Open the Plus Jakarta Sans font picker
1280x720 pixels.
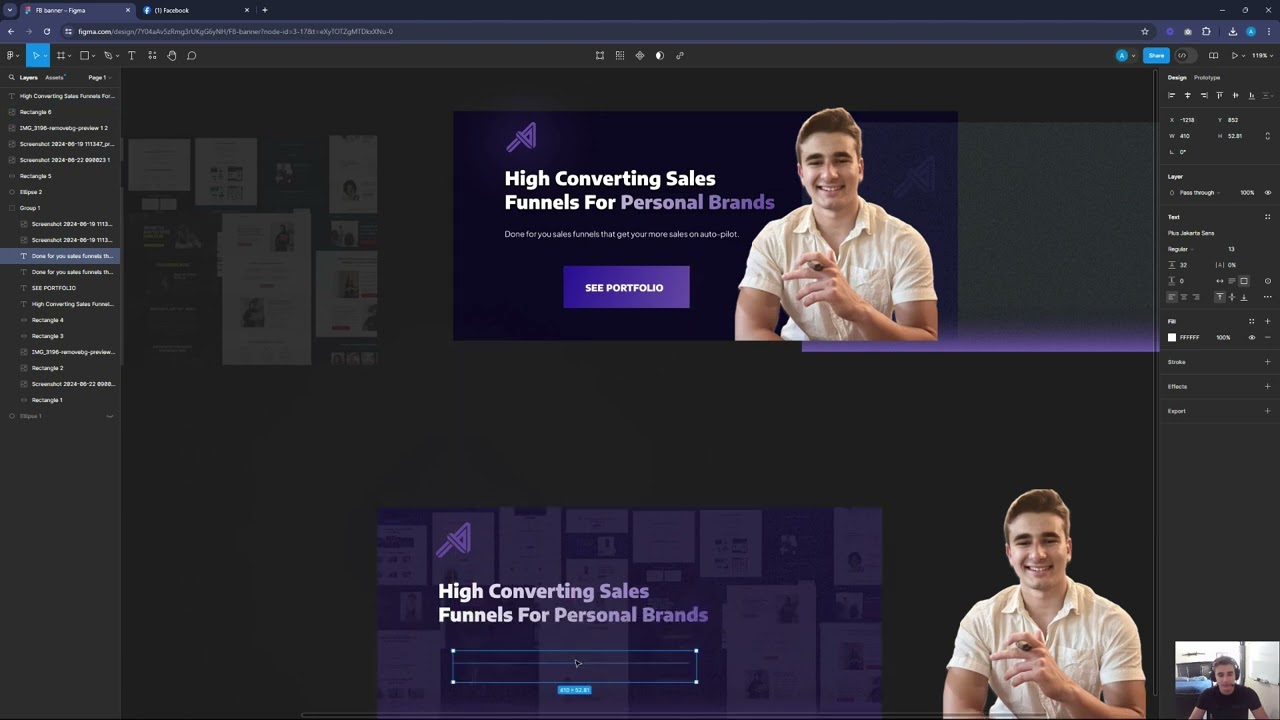tap(1191, 233)
